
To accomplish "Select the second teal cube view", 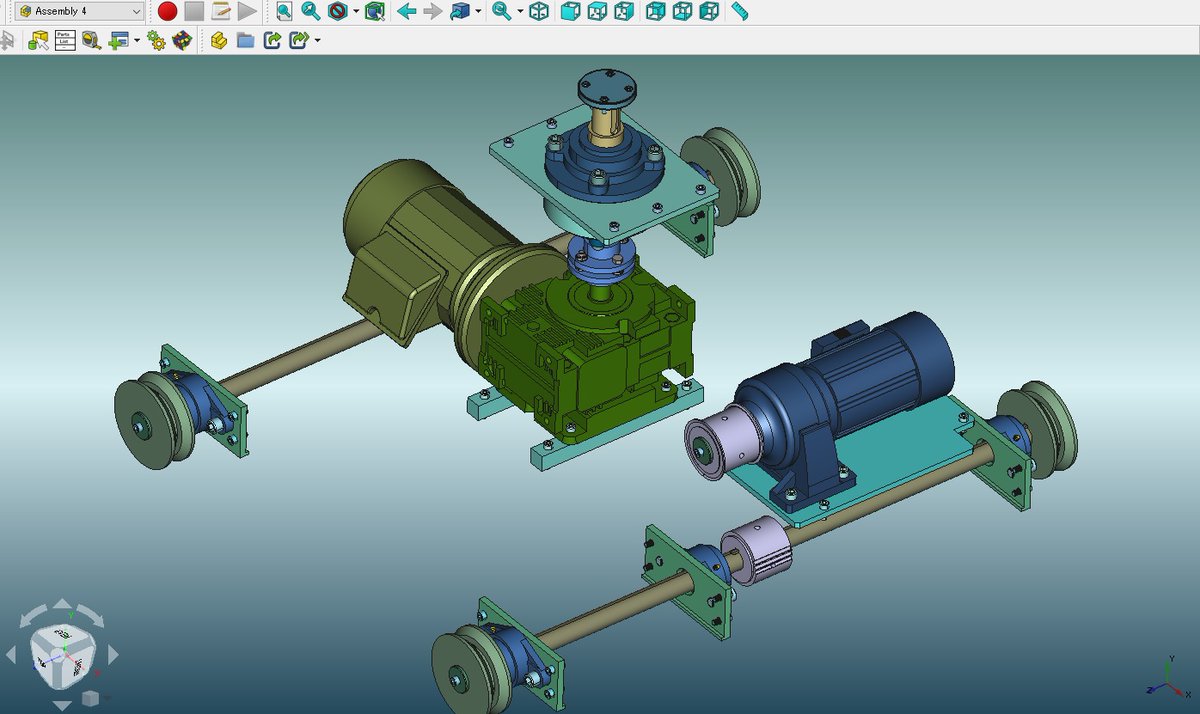I will [x=597, y=12].
